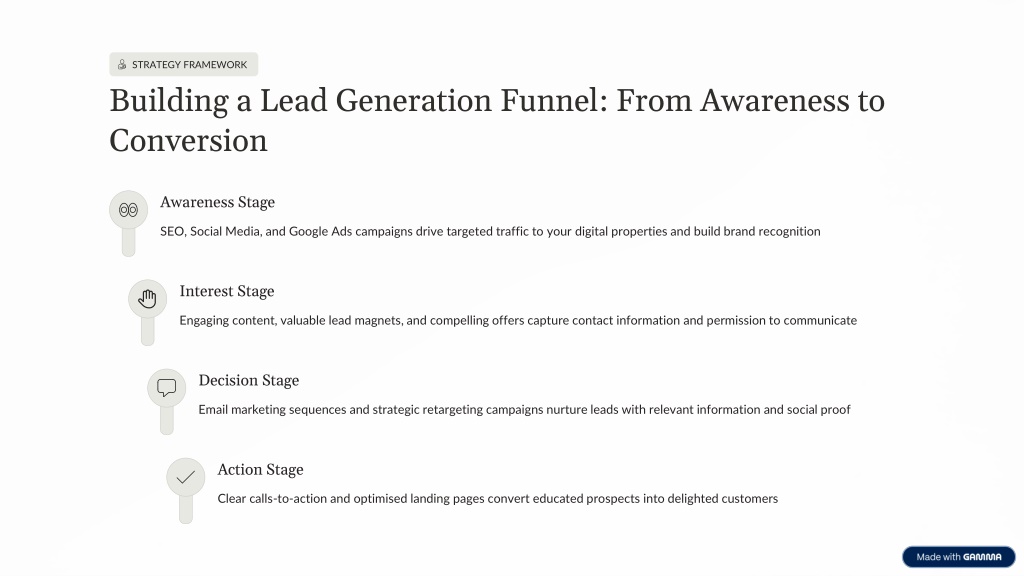Image resolution: width=1024 pixels, height=576 pixels.
Task: Click the connector stem below the speech bubble icon
Action: pyautogui.click(x=166, y=420)
